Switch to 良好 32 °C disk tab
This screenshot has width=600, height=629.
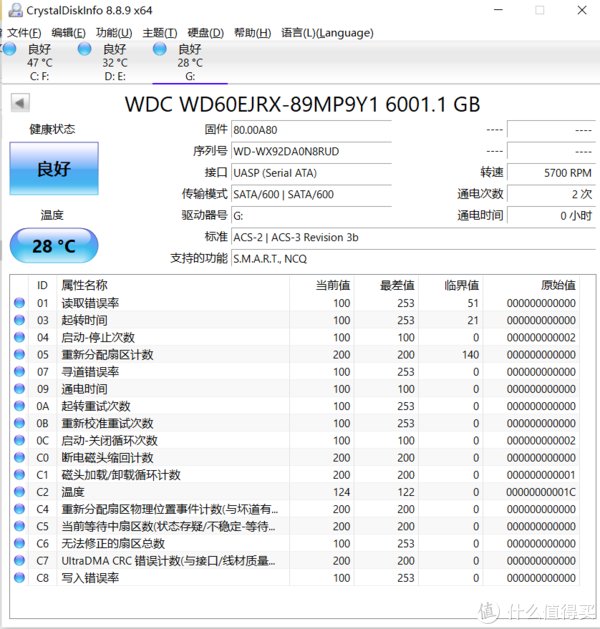click(115, 62)
